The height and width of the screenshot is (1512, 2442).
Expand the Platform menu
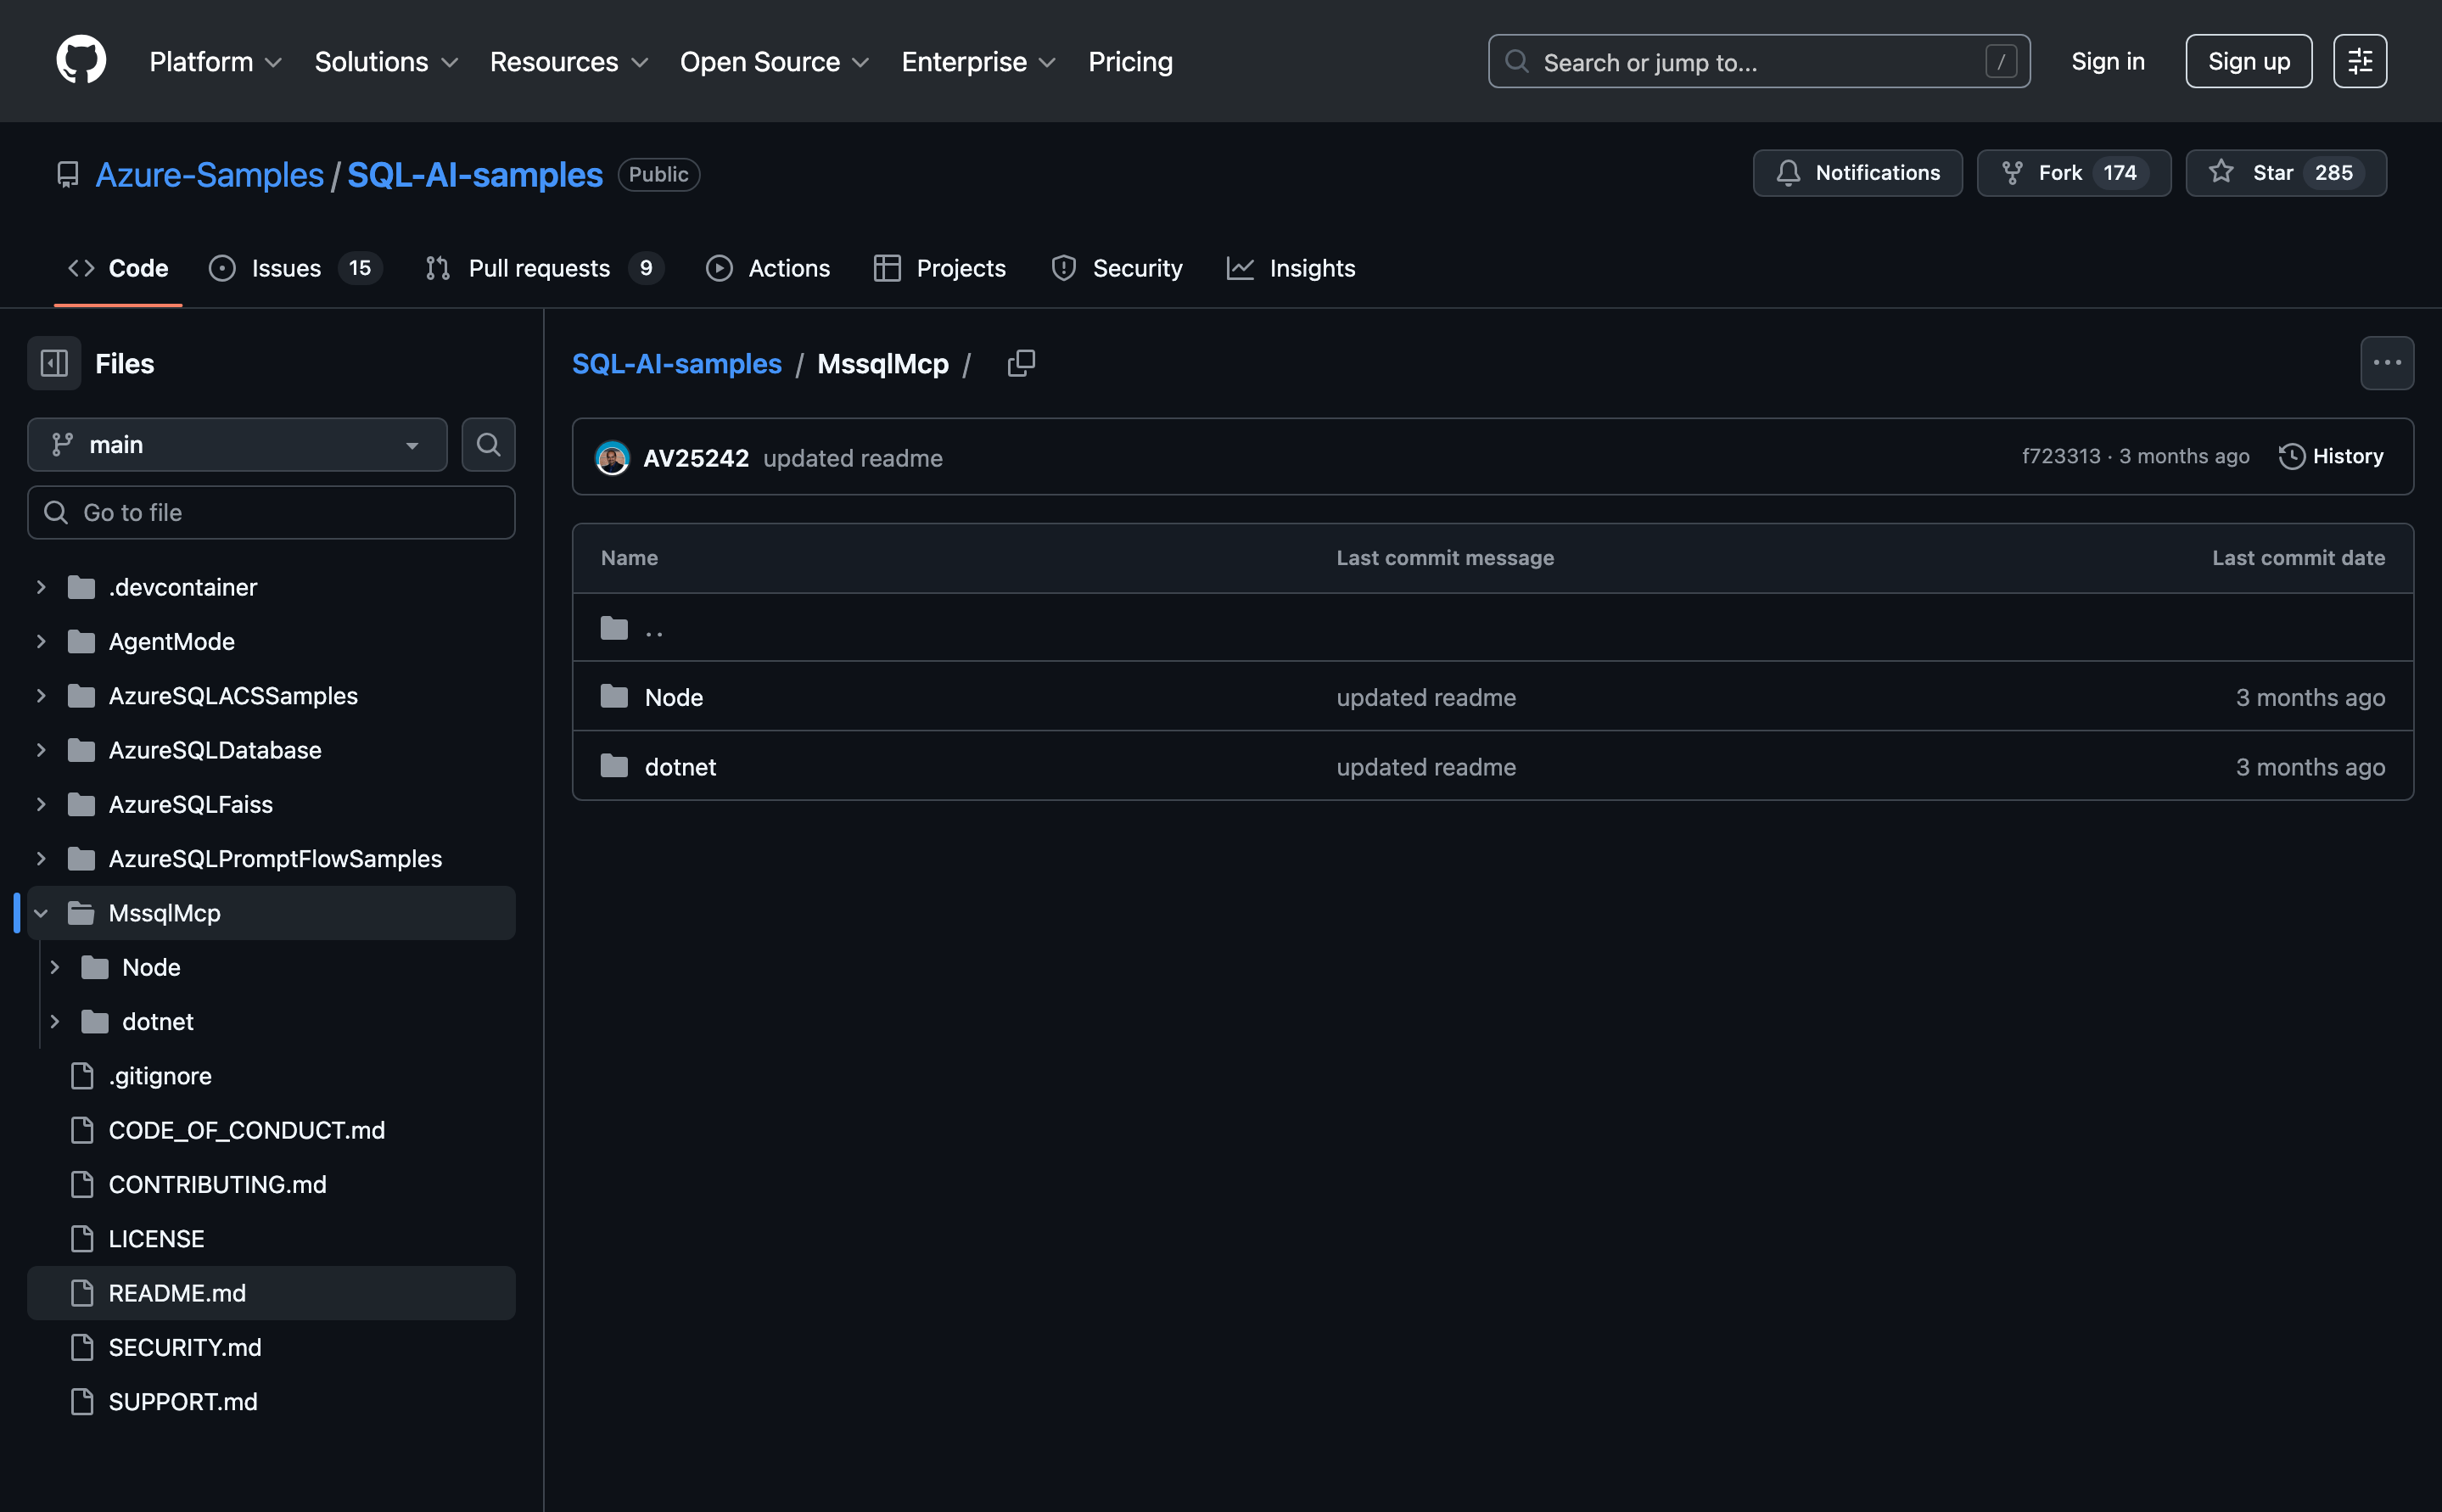[215, 61]
